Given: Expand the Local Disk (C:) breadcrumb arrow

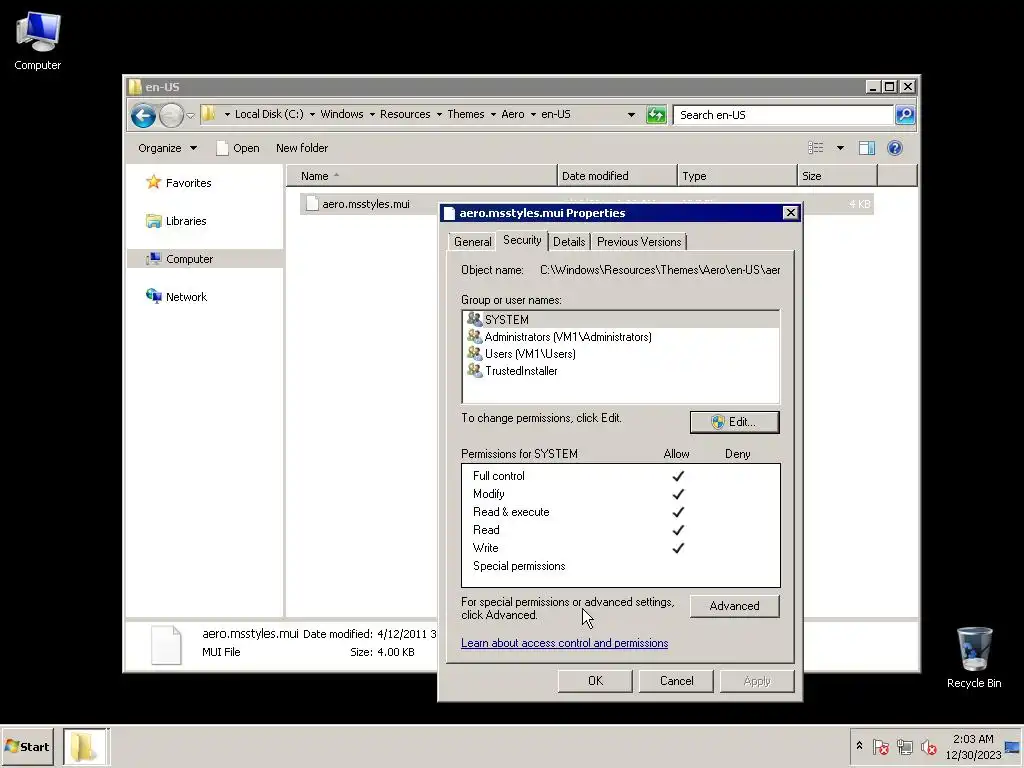Looking at the screenshot, I should pyautogui.click(x=312, y=114).
